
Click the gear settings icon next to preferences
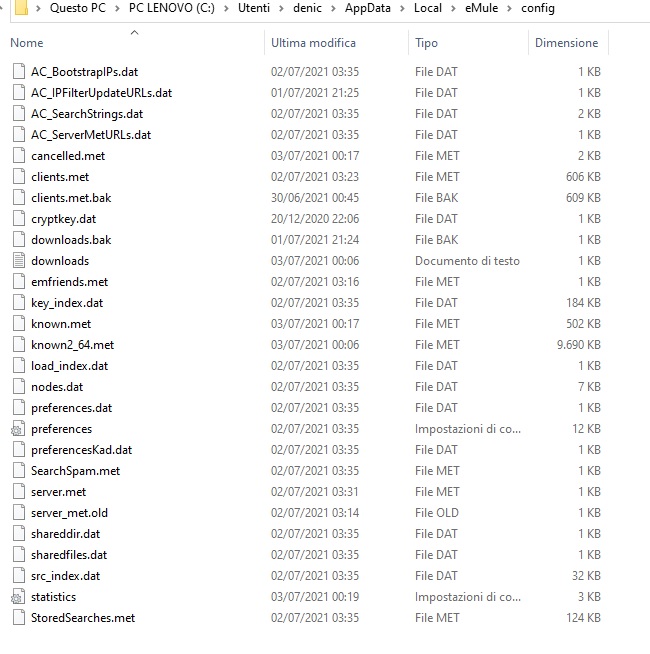[18, 428]
